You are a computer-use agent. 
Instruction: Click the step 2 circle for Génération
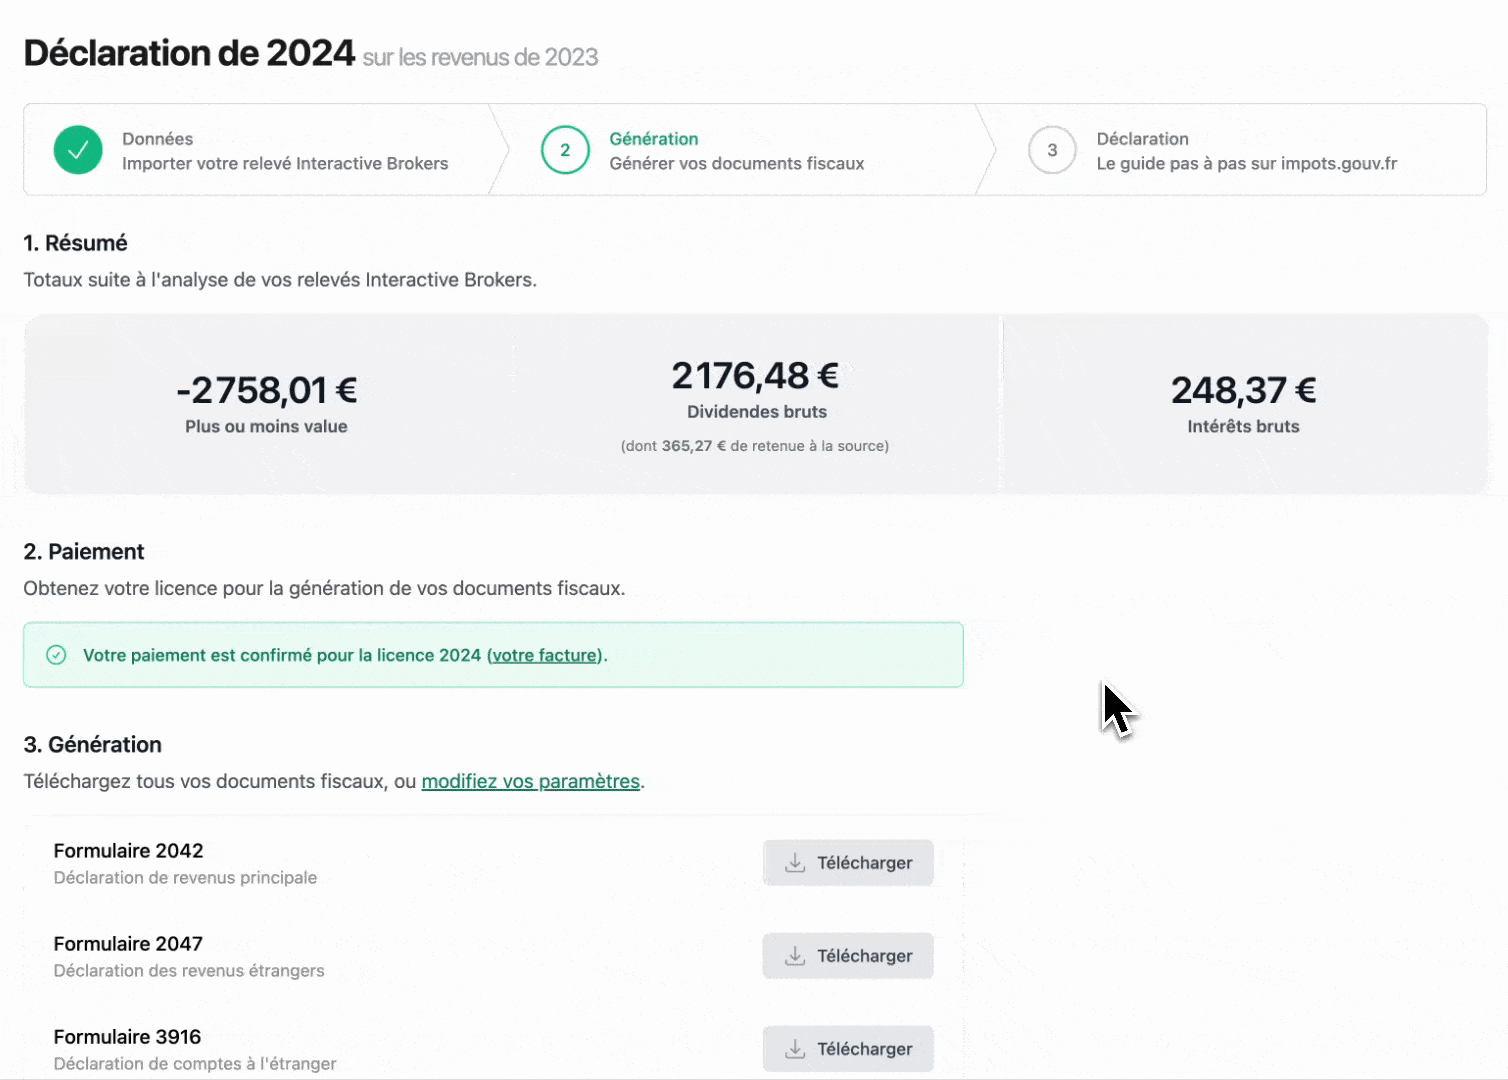tap(565, 150)
